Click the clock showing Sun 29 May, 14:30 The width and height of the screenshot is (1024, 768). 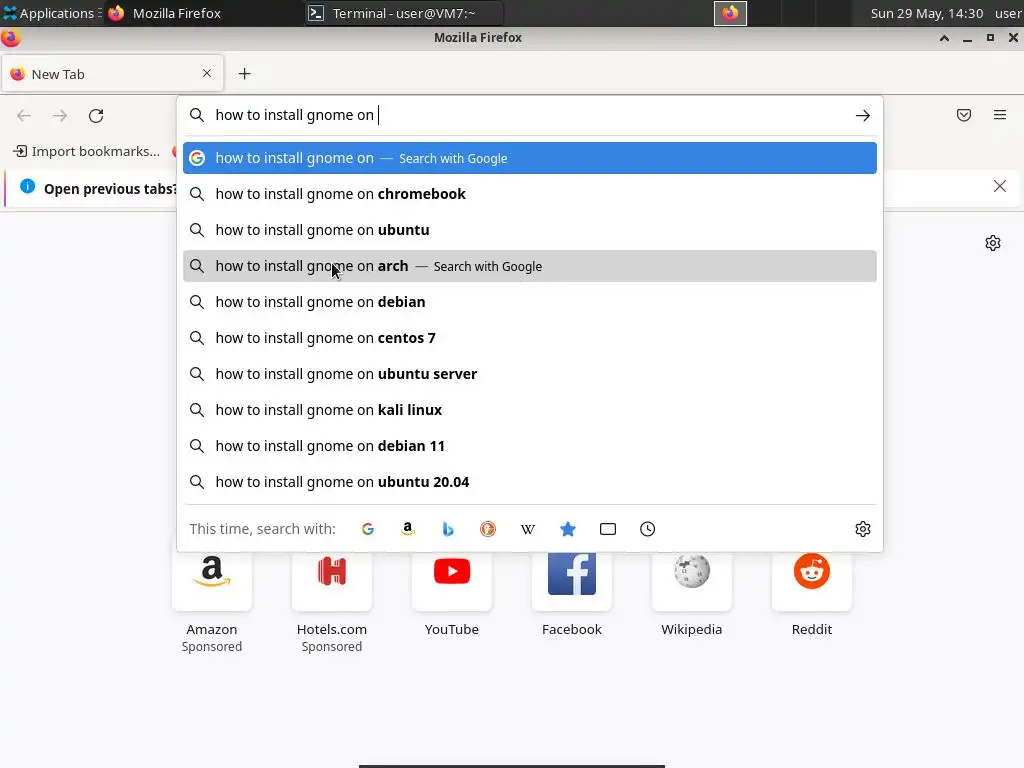(x=927, y=13)
